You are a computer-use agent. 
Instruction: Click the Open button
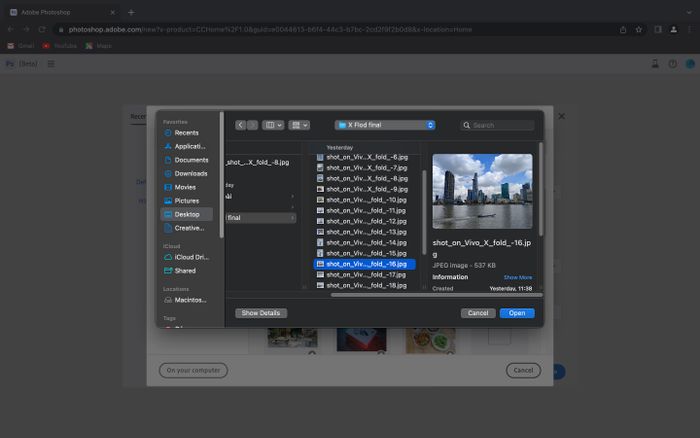[x=516, y=313]
